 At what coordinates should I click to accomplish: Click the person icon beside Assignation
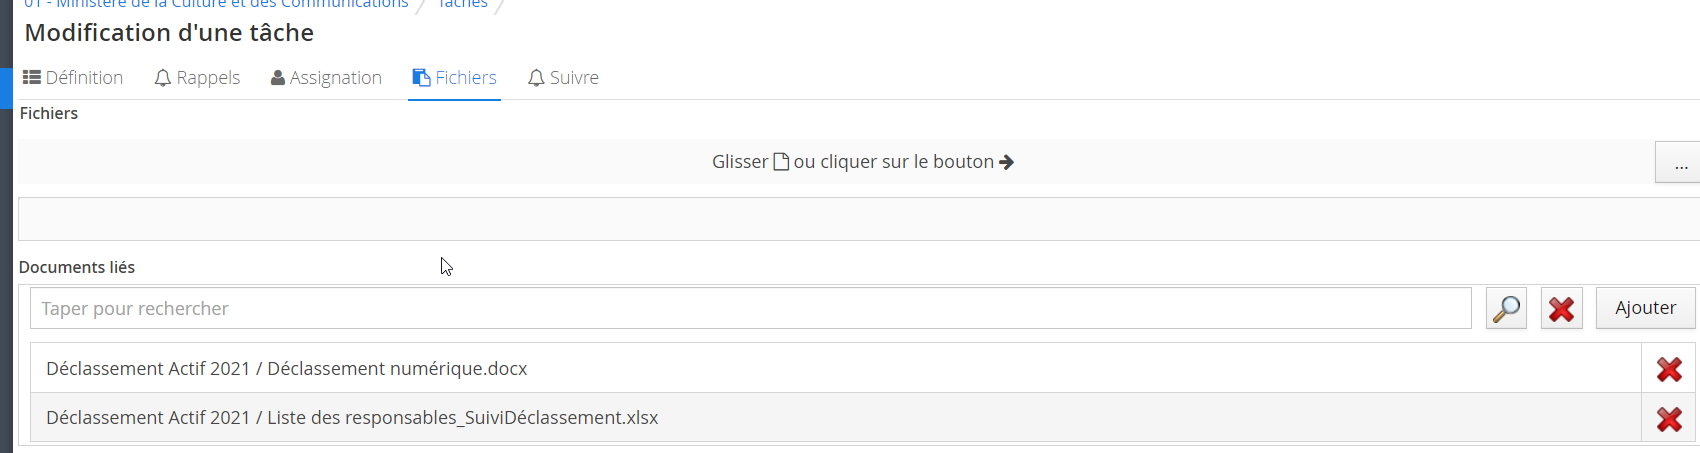(278, 78)
